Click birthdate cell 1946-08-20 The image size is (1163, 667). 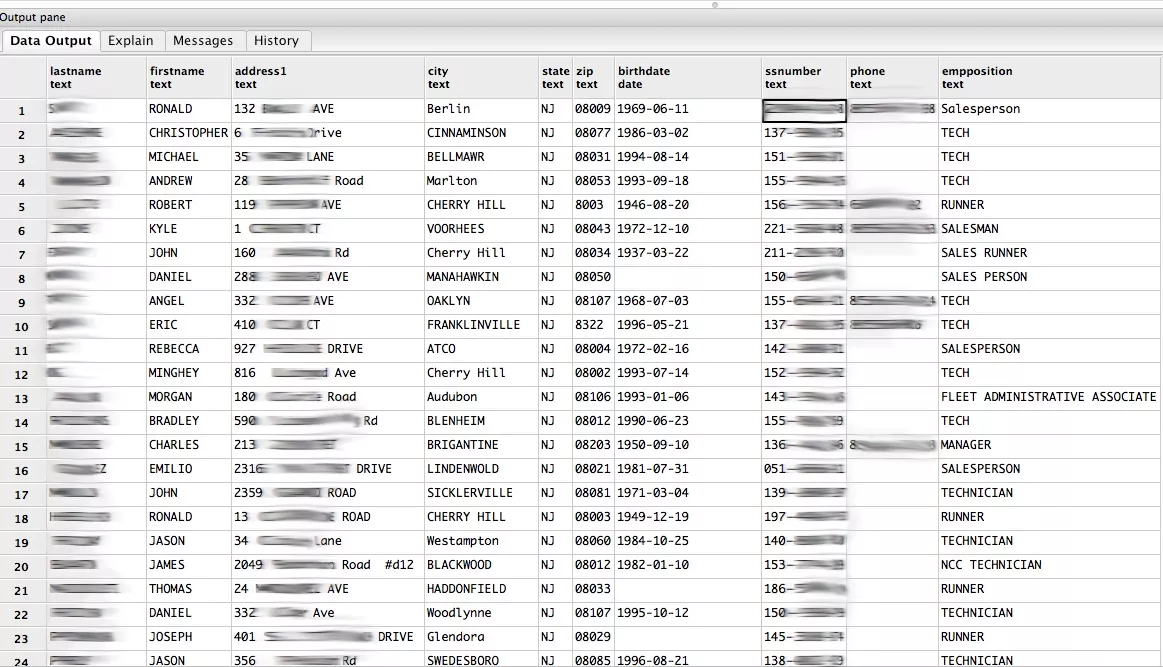click(688, 205)
